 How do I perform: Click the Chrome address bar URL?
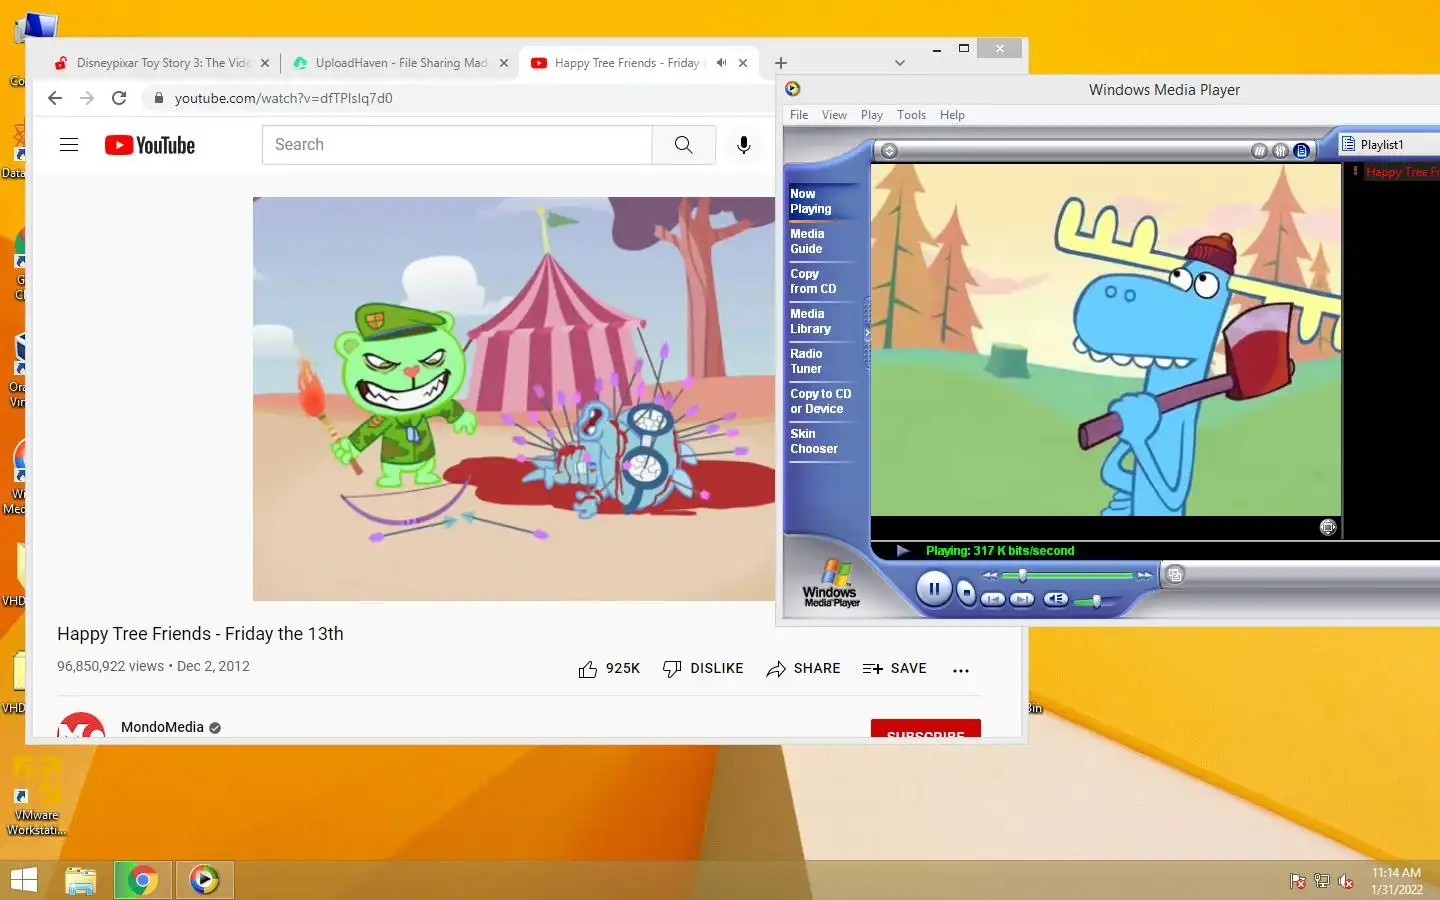(284, 98)
